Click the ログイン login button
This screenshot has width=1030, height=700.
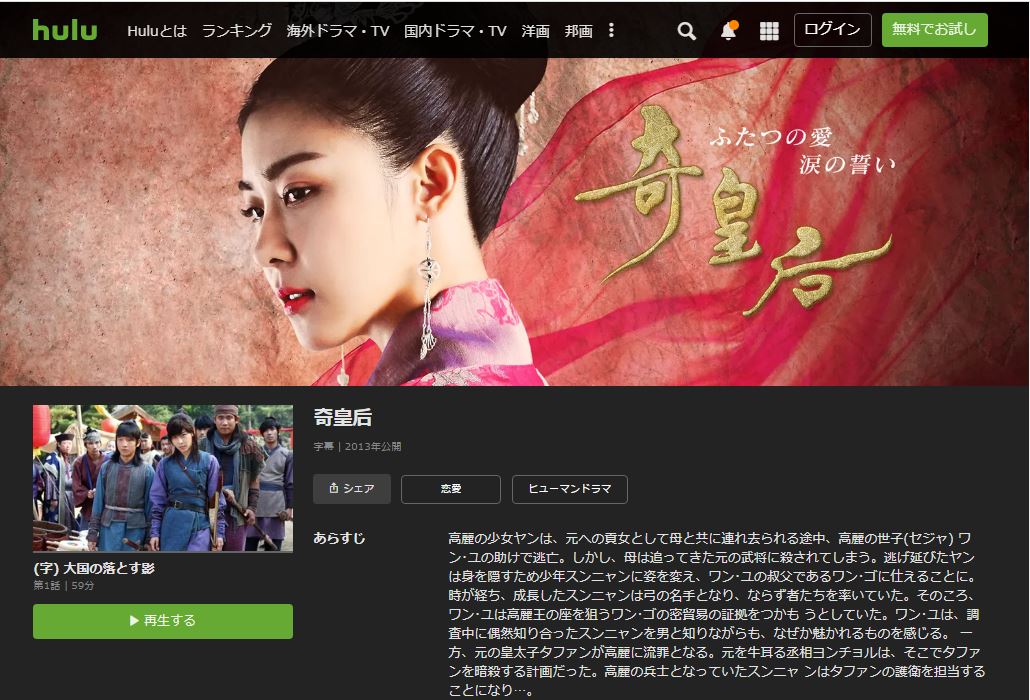[832, 30]
